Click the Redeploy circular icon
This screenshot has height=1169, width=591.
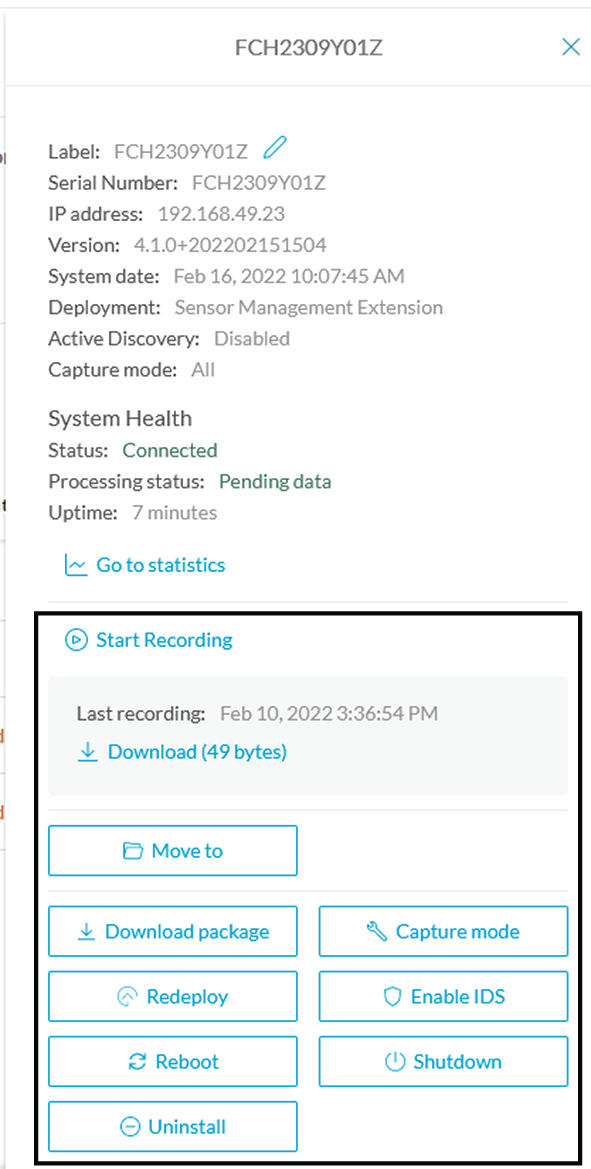pos(127,997)
